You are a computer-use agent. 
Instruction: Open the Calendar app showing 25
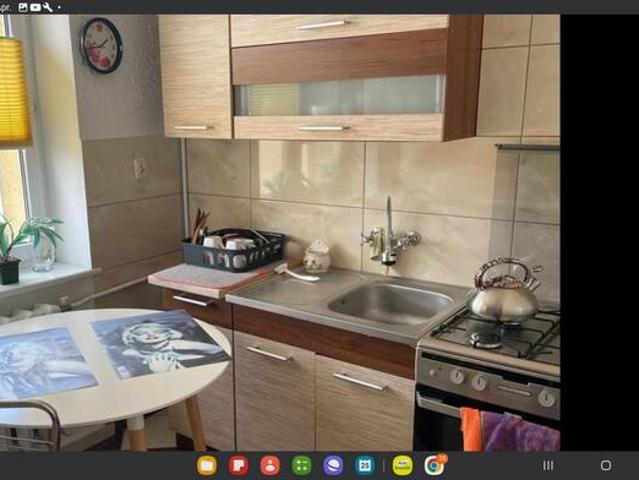(365, 465)
